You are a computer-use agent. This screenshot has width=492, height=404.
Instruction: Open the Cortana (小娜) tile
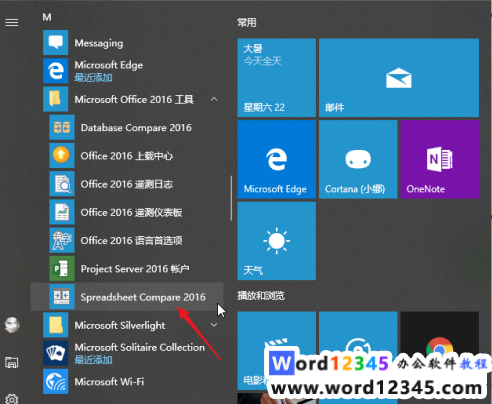[x=358, y=159]
